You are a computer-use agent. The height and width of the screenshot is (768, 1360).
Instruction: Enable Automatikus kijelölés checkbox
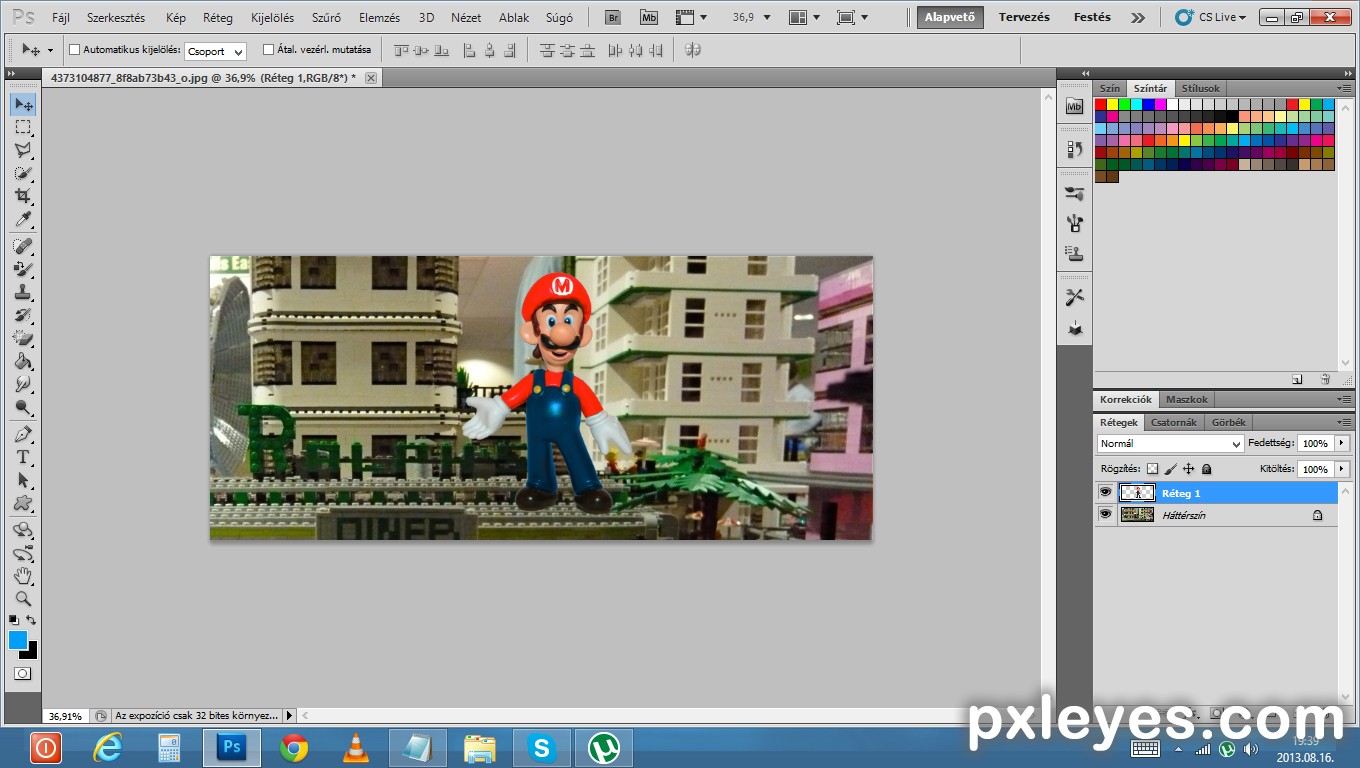pos(74,50)
